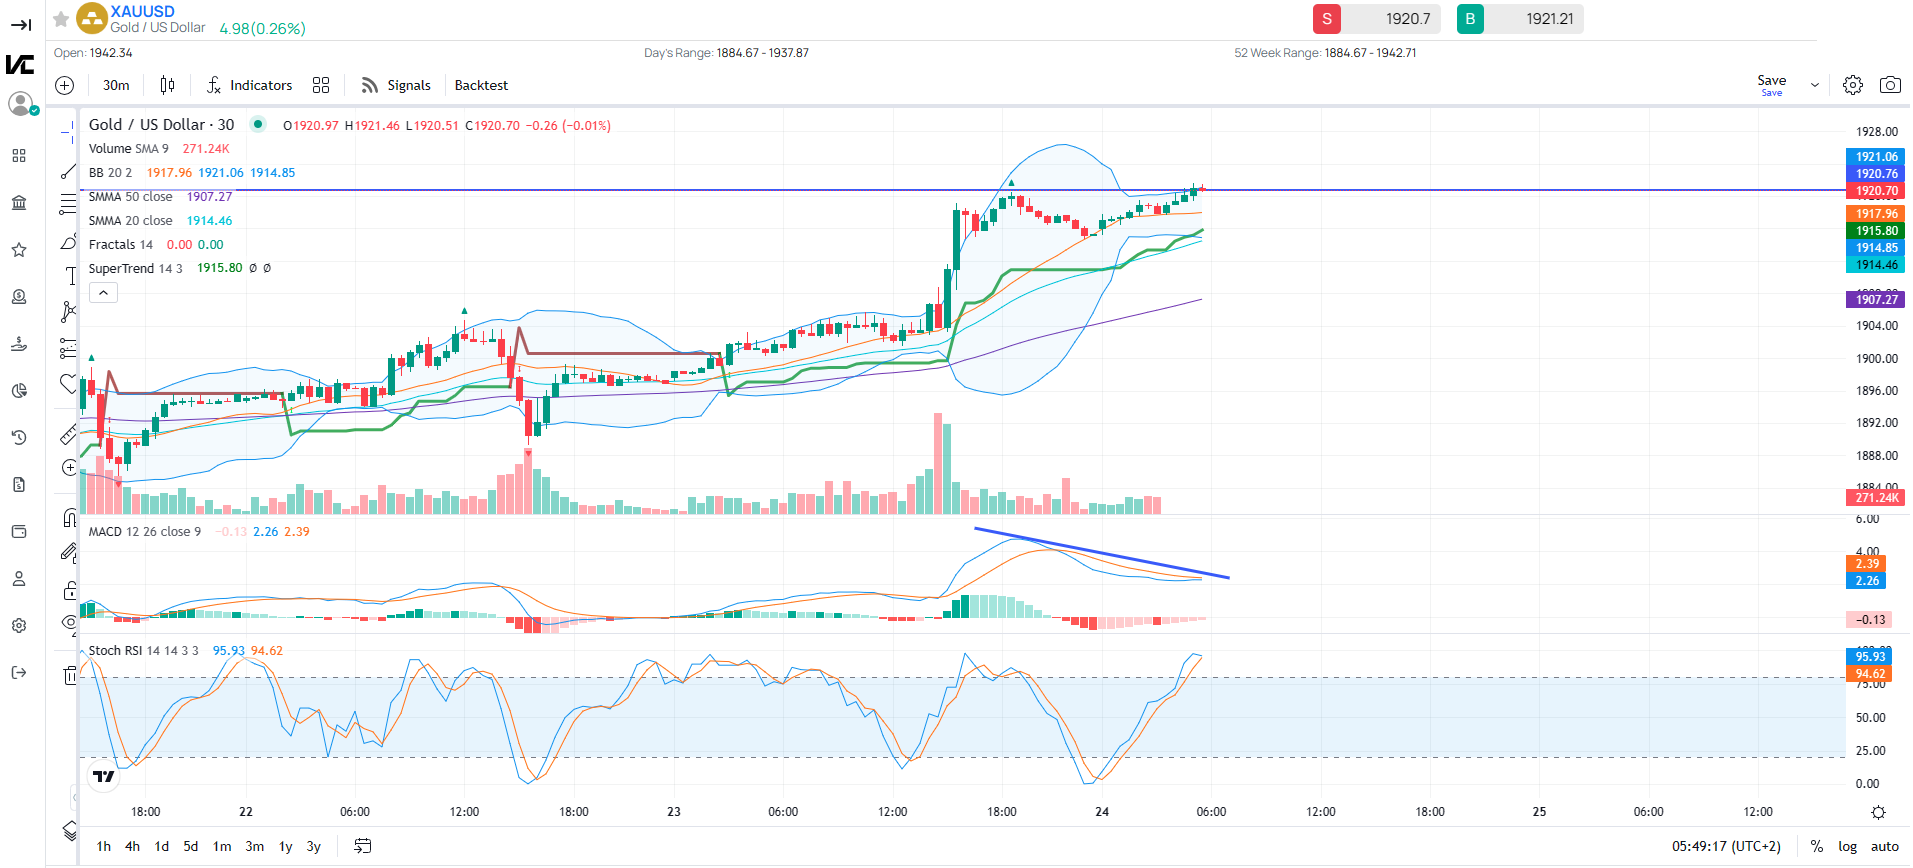Collapse the indicator legend with chevron
Screen dimensions: 1913x868
103,293
